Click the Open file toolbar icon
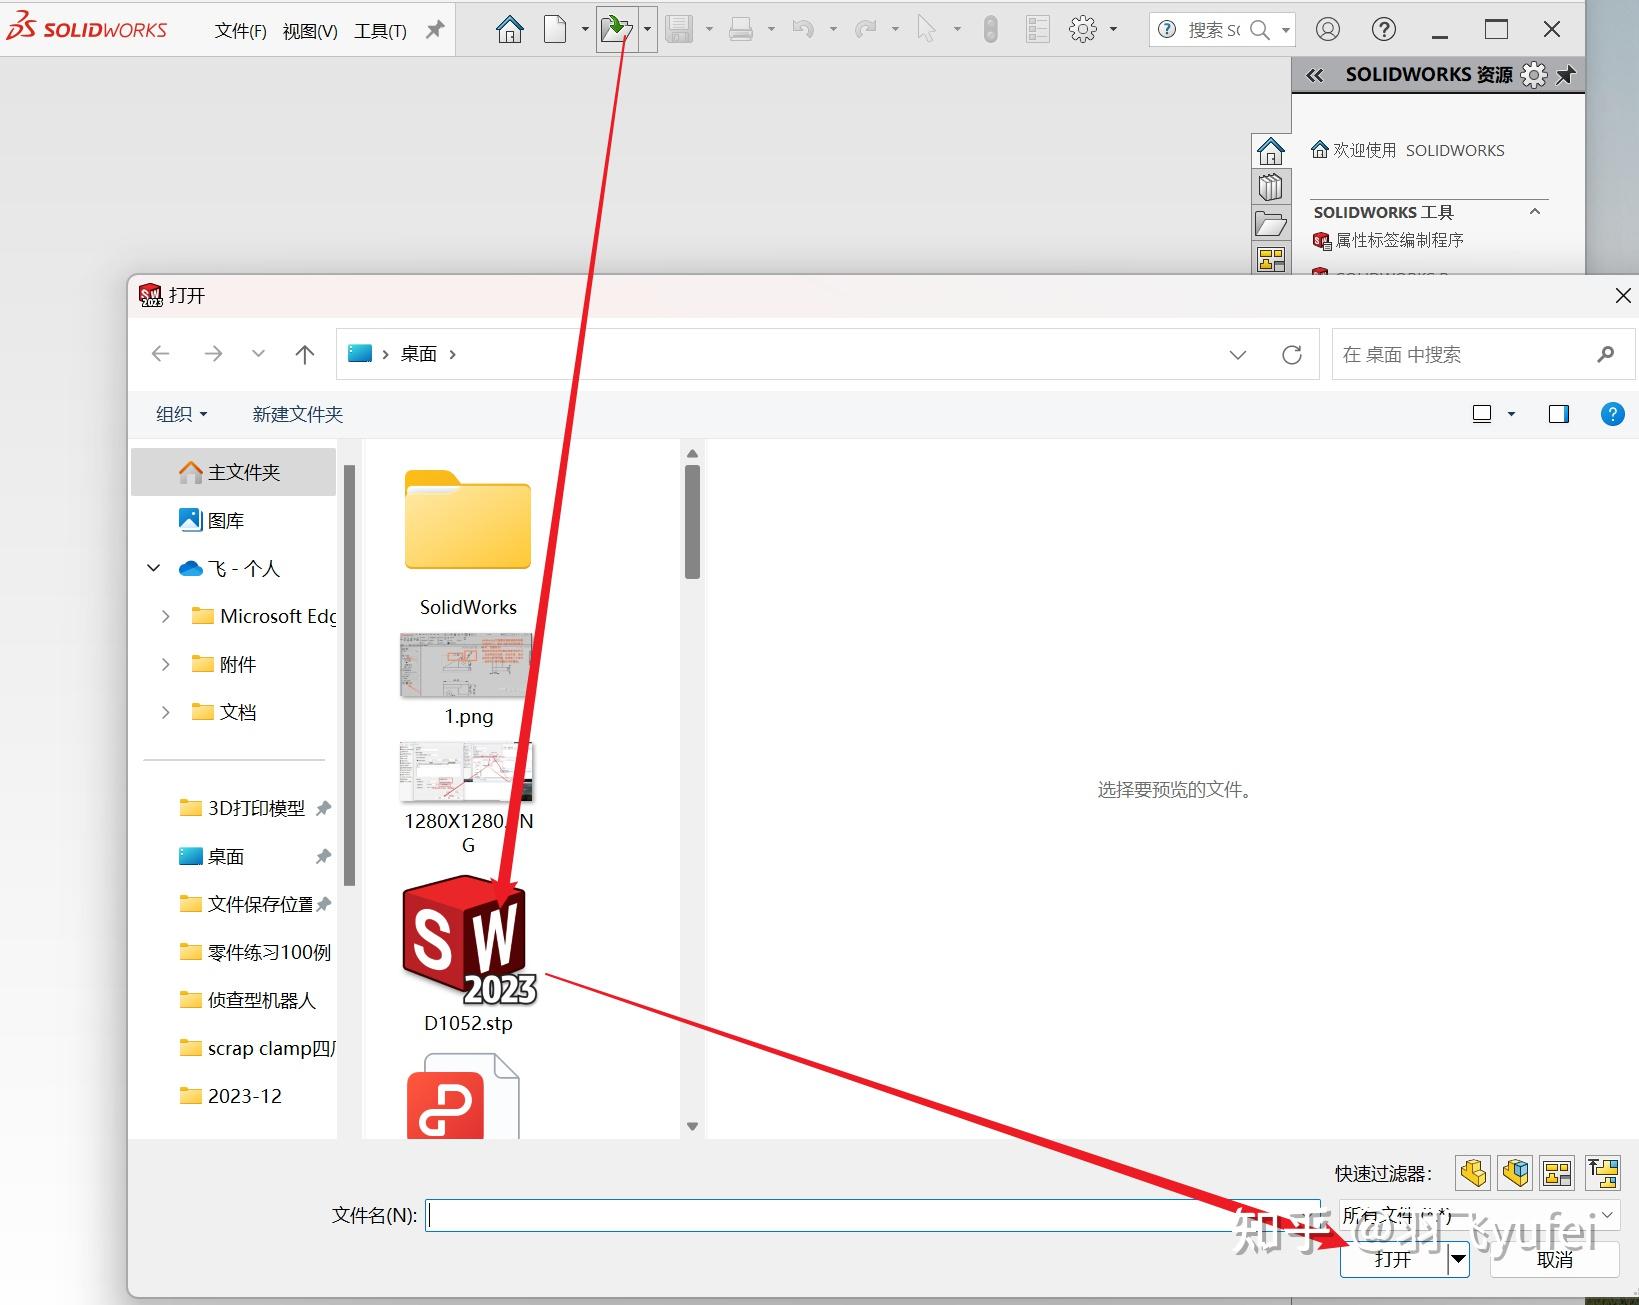Screen dimensions: 1639x1305 tap(616, 29)
